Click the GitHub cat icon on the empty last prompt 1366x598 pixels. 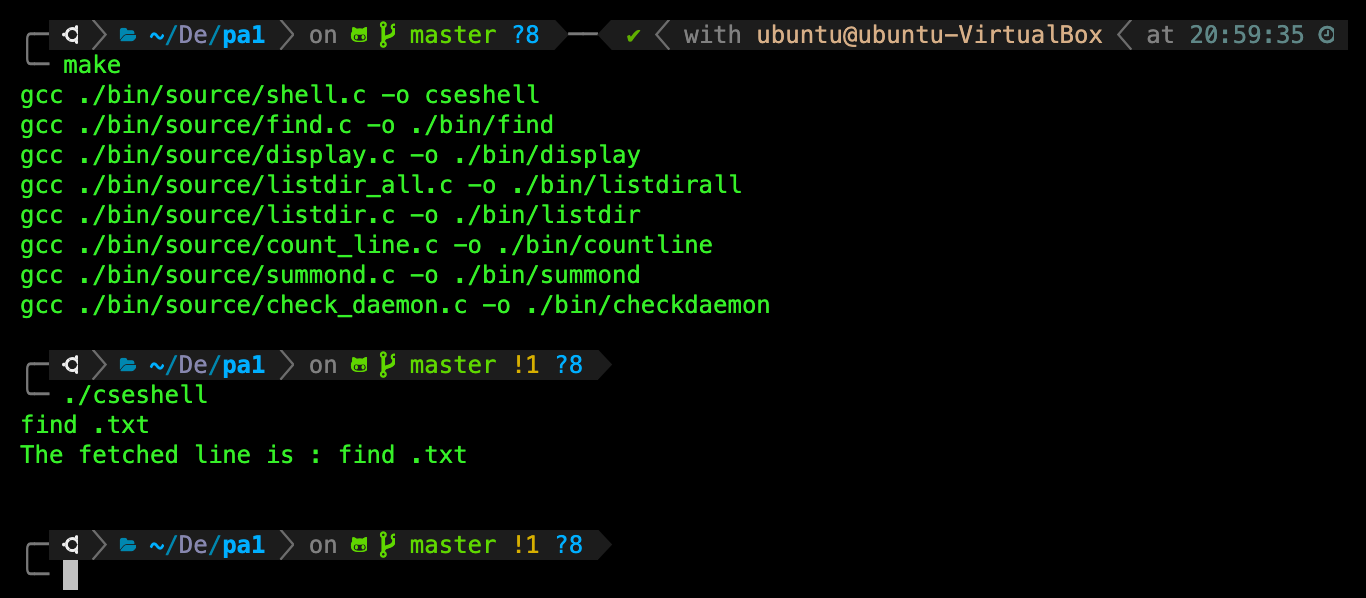(360, 545)
